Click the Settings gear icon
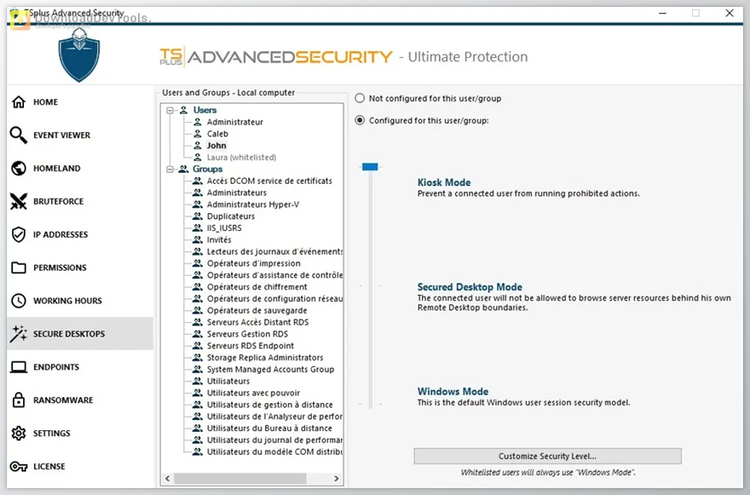Image resolution: width=750 pixels, height=495 pixels. (x=19, y=433)
